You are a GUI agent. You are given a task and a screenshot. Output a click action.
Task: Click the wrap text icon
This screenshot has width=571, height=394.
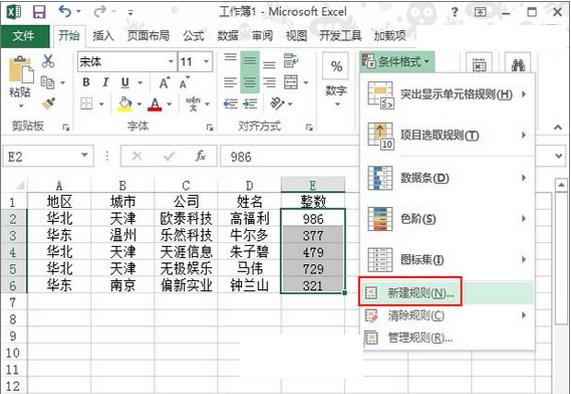click(291, 61)
